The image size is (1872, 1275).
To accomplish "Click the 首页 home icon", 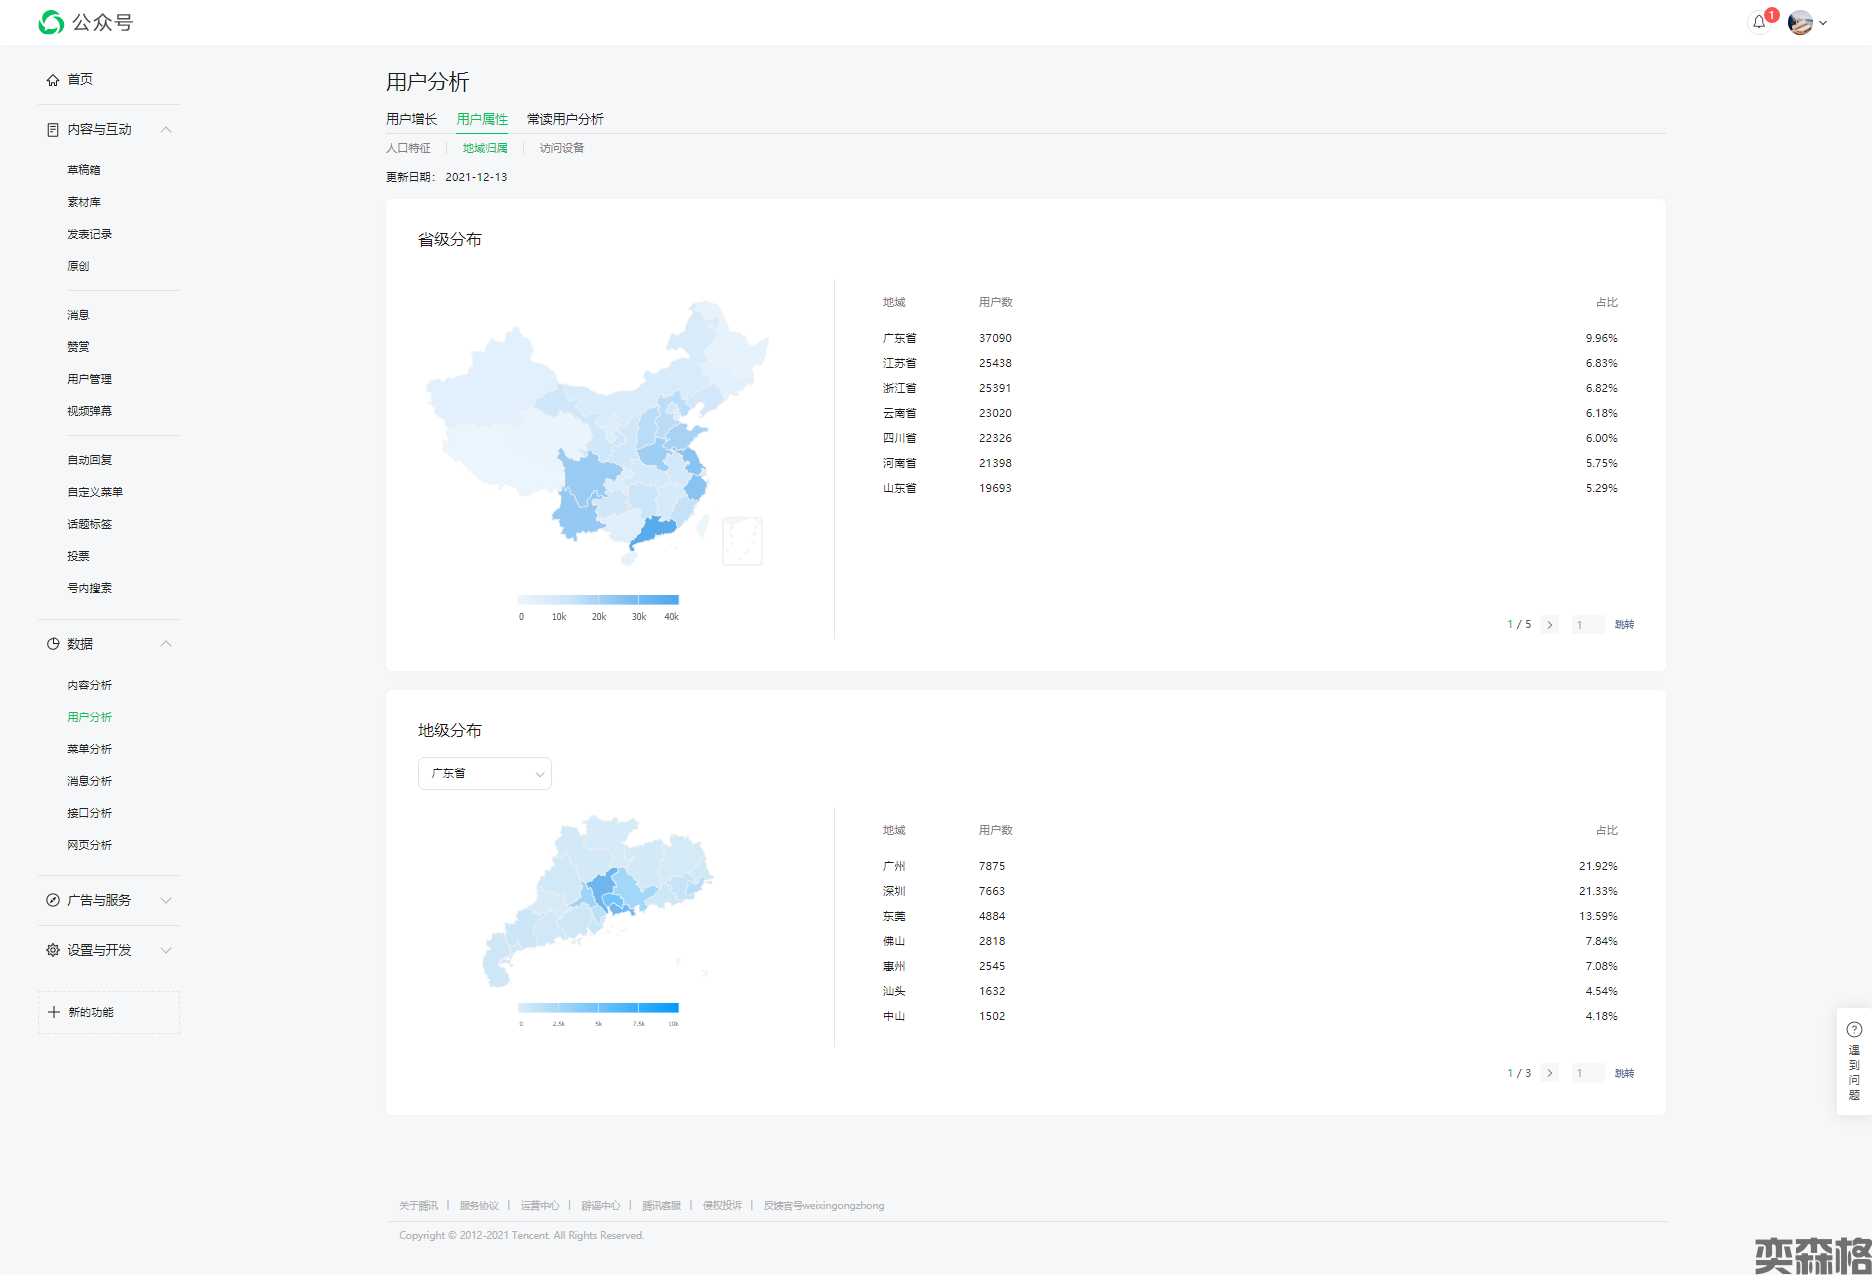I will 53,80.
